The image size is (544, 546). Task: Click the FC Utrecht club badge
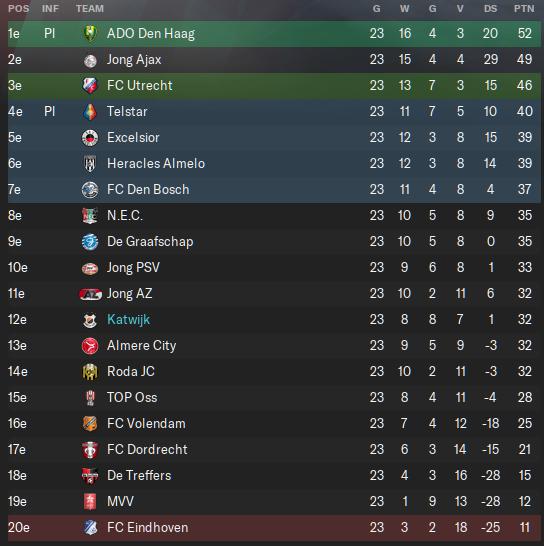tap(90, 86)
